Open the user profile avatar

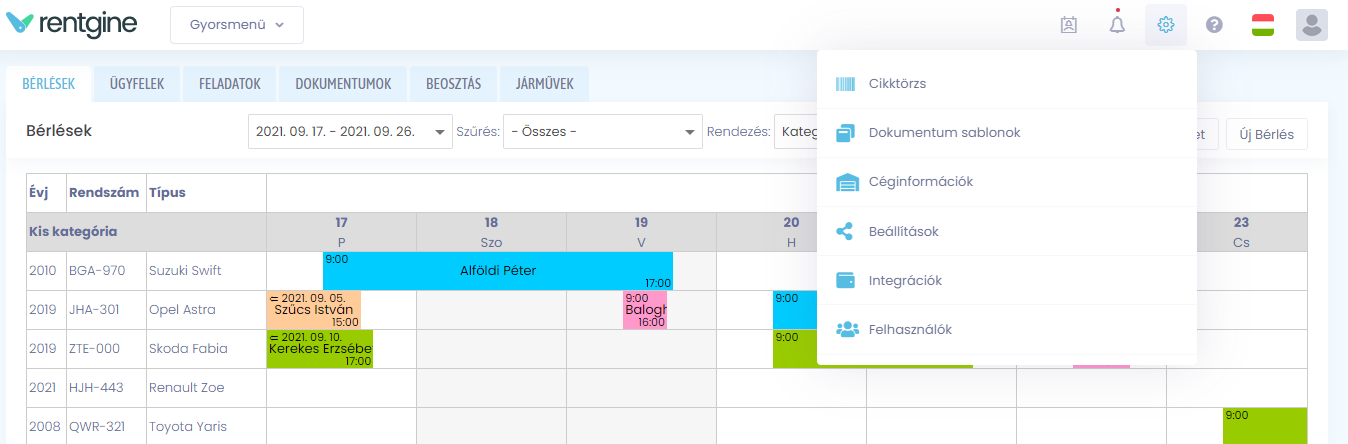(1311, 25)
